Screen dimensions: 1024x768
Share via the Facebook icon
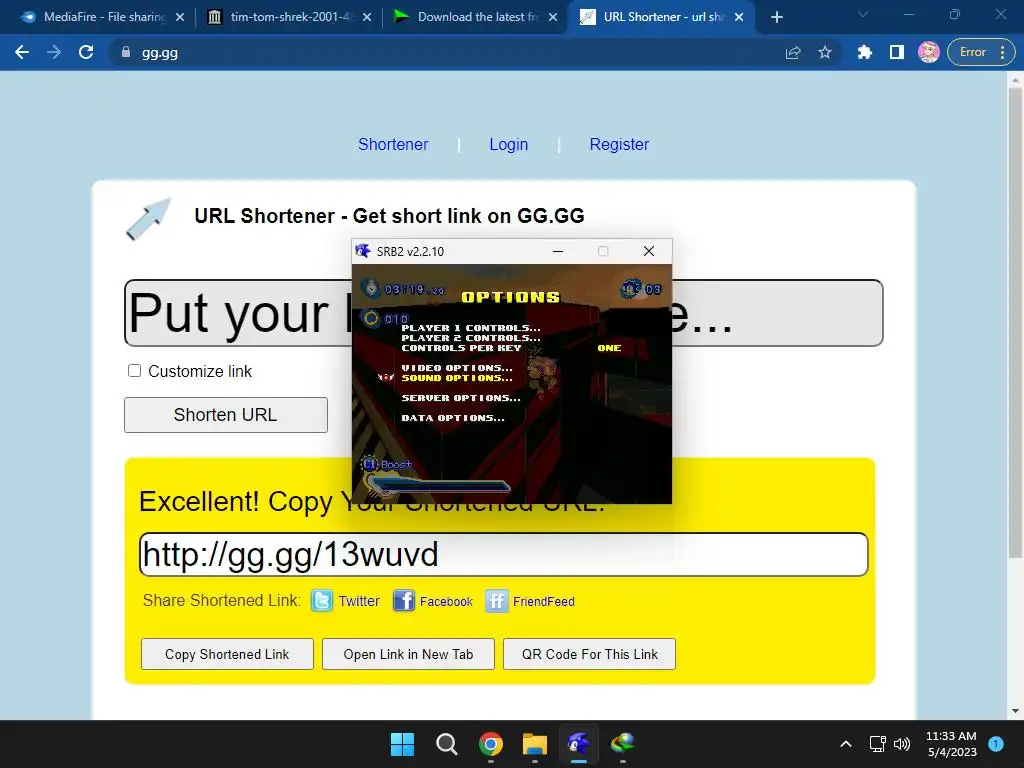[x=404, y=600]
